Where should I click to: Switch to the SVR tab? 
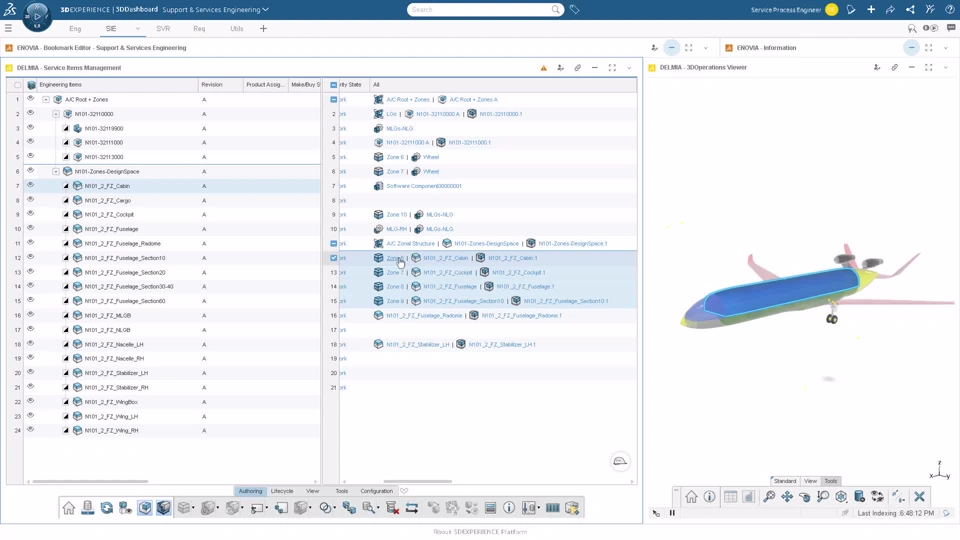(x=163, y=29)
